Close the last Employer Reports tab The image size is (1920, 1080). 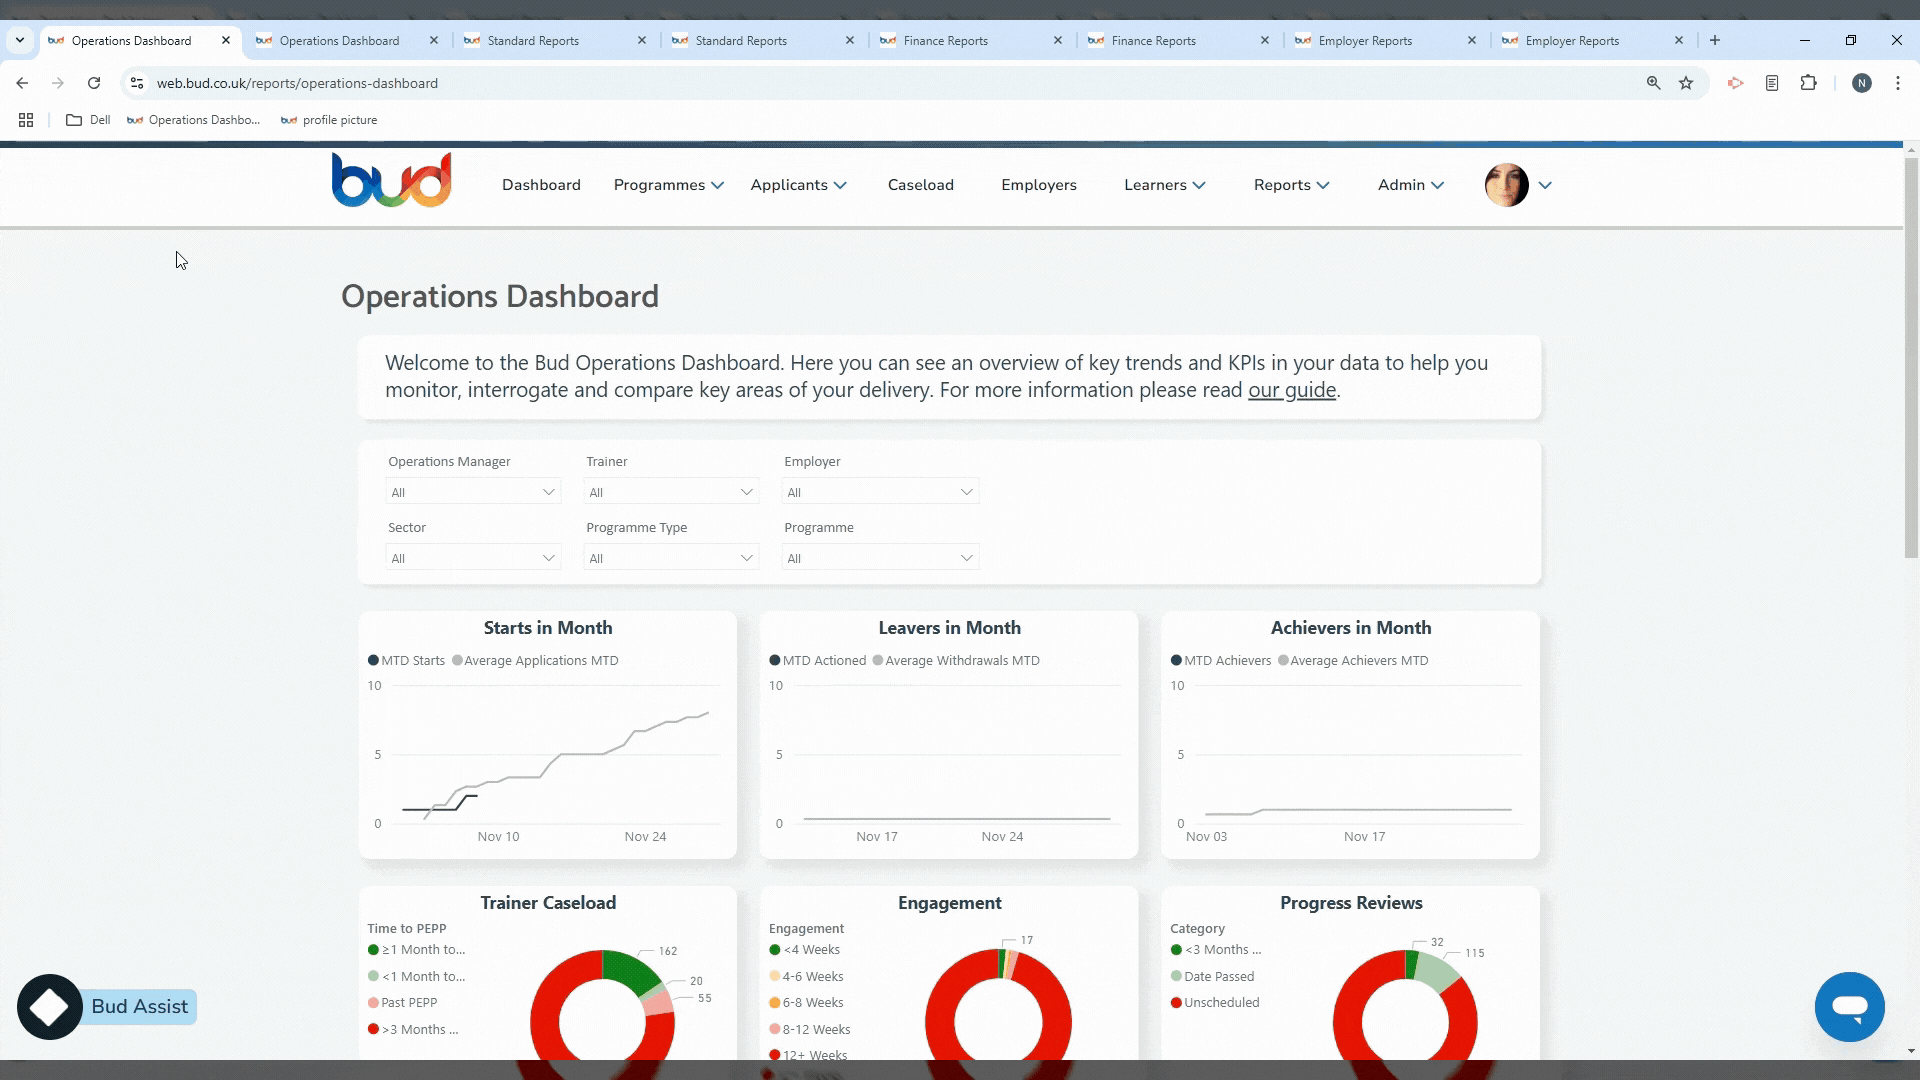pyautogui.click(x=1679, y=41)
